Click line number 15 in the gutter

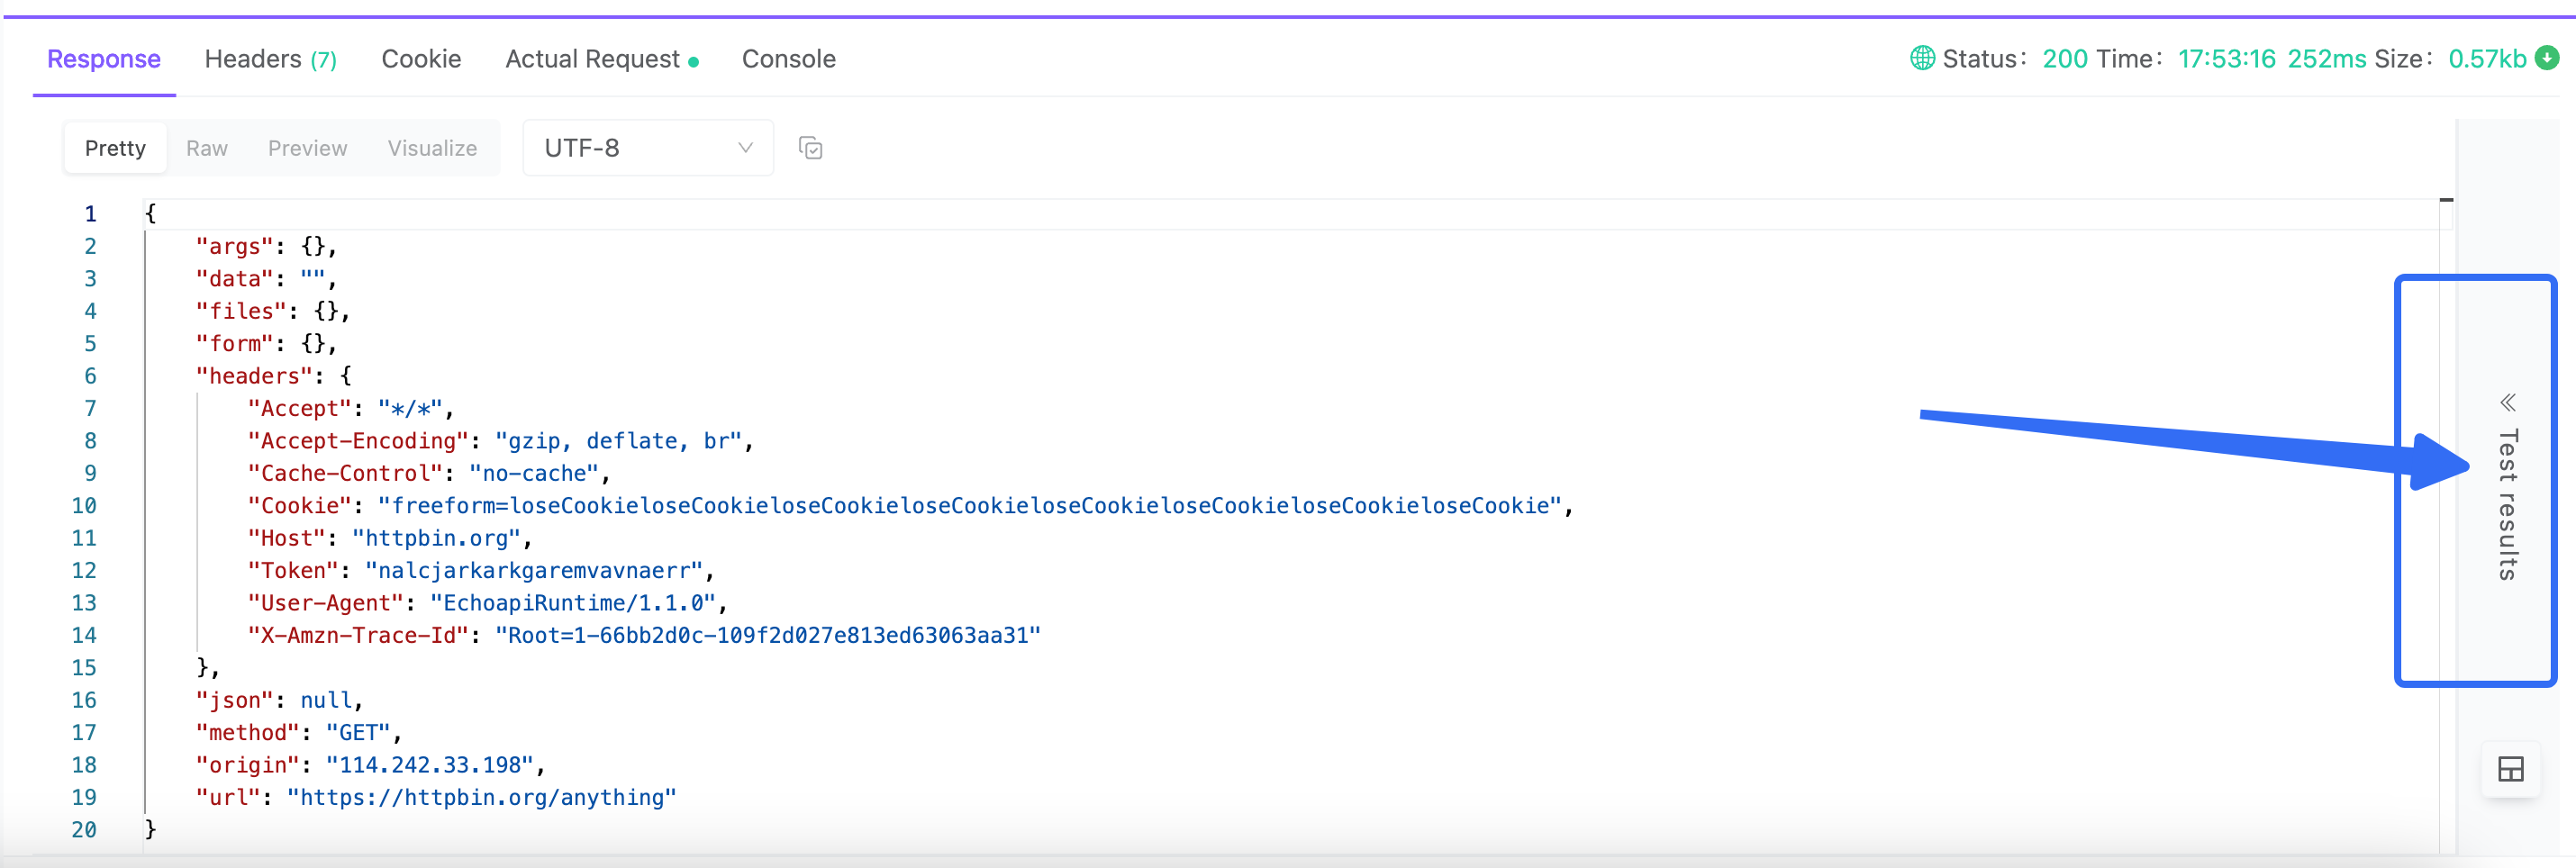click(x=84, y=668)
